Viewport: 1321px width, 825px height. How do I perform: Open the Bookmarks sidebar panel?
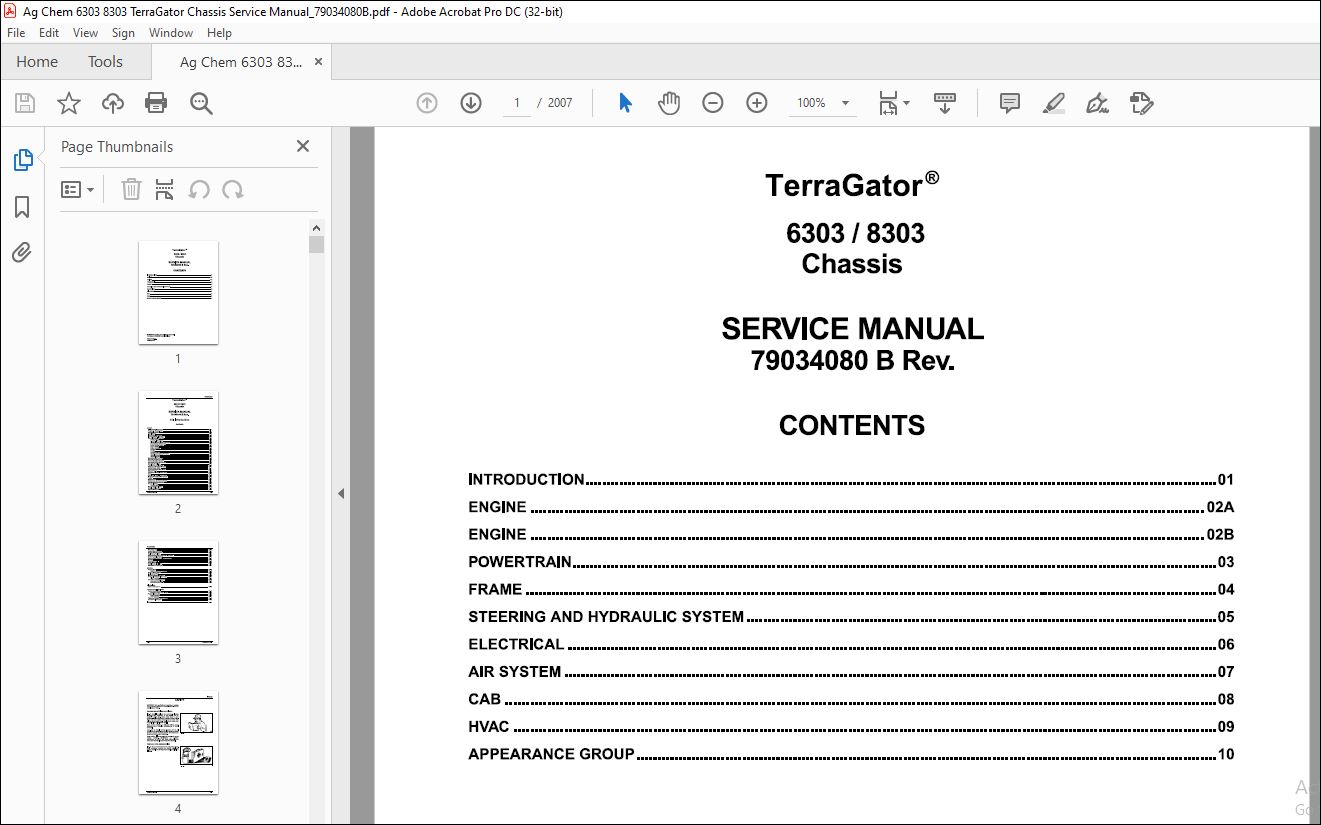[22, 207]
